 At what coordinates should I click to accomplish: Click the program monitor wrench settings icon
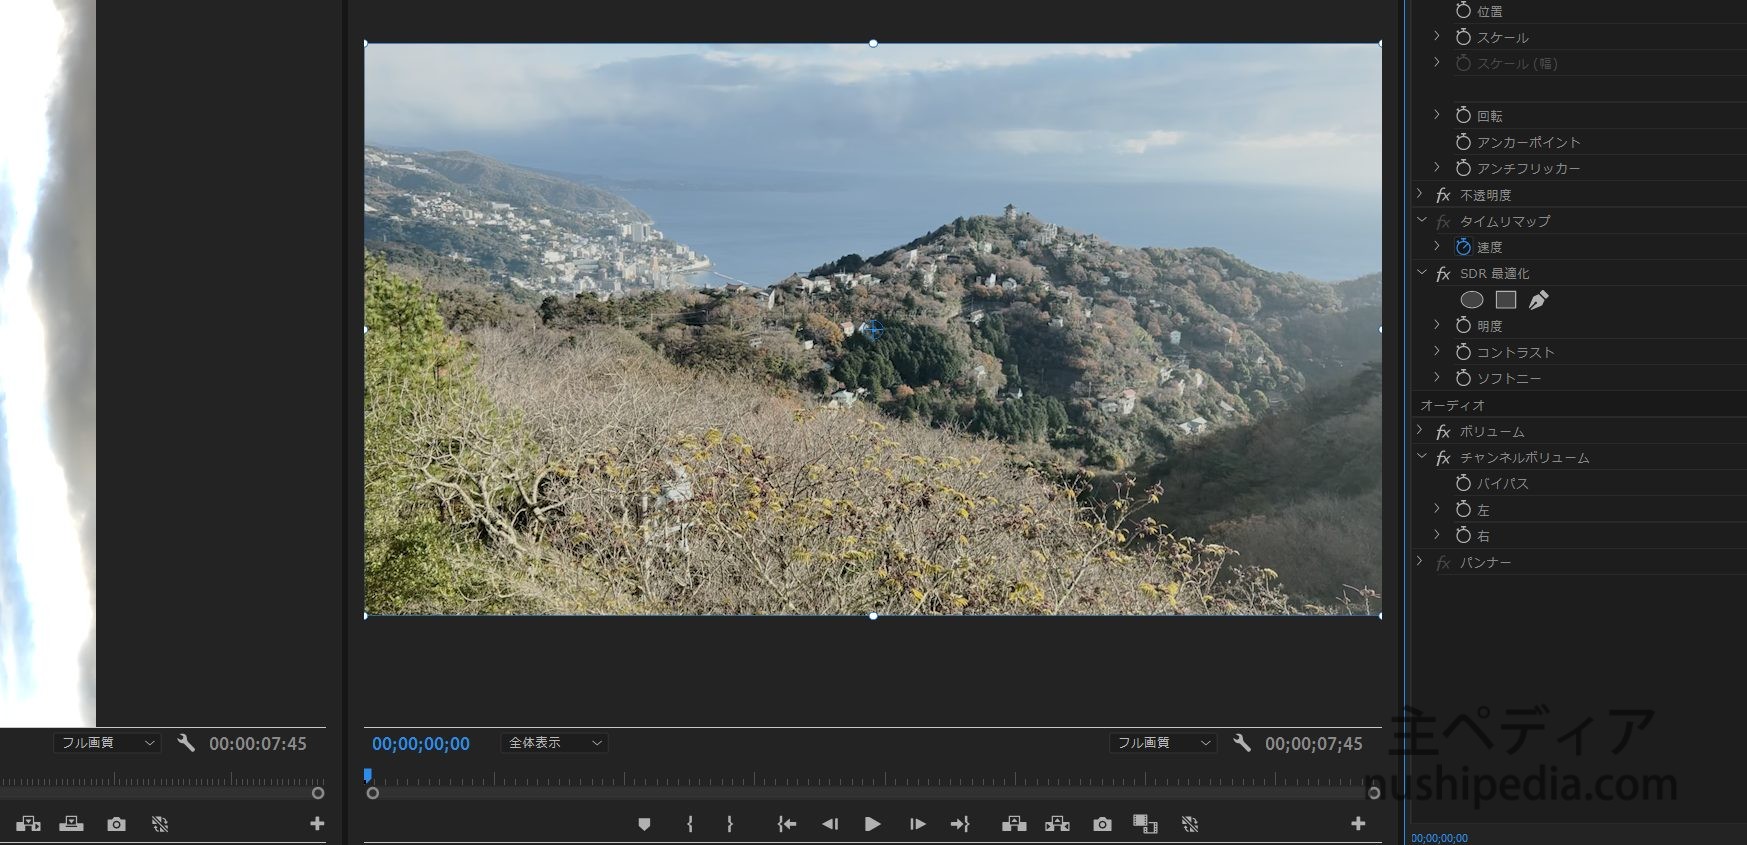pos(1242,743)
